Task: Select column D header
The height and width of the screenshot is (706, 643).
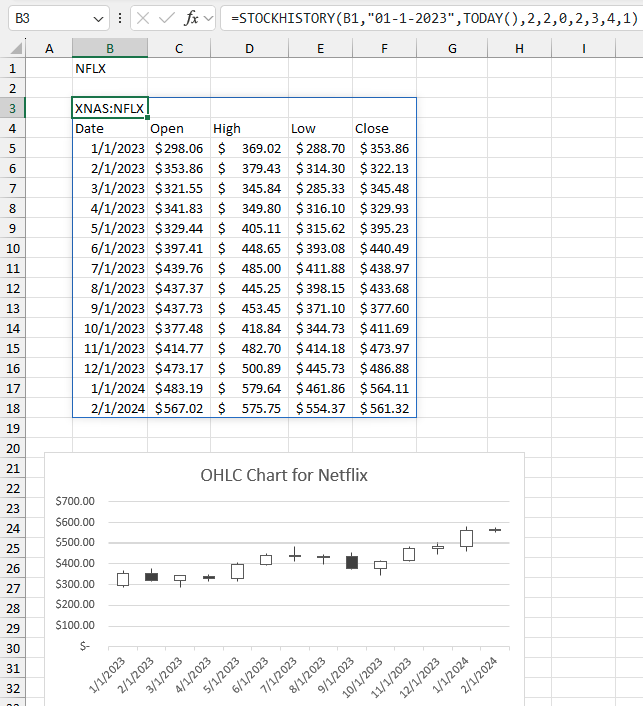Action: 248,48
